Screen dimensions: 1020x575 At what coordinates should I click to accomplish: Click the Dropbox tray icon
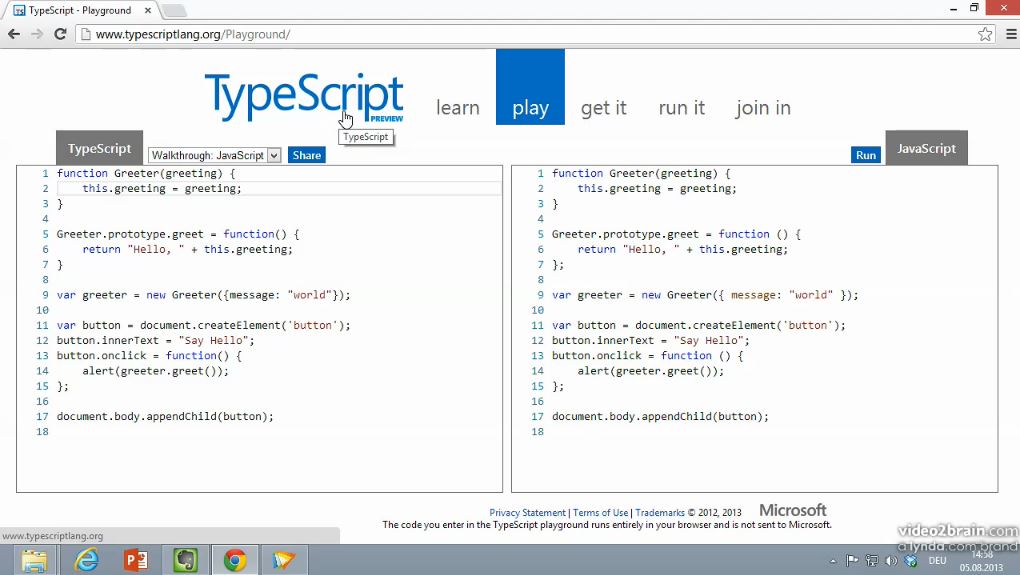click(911, 561)
